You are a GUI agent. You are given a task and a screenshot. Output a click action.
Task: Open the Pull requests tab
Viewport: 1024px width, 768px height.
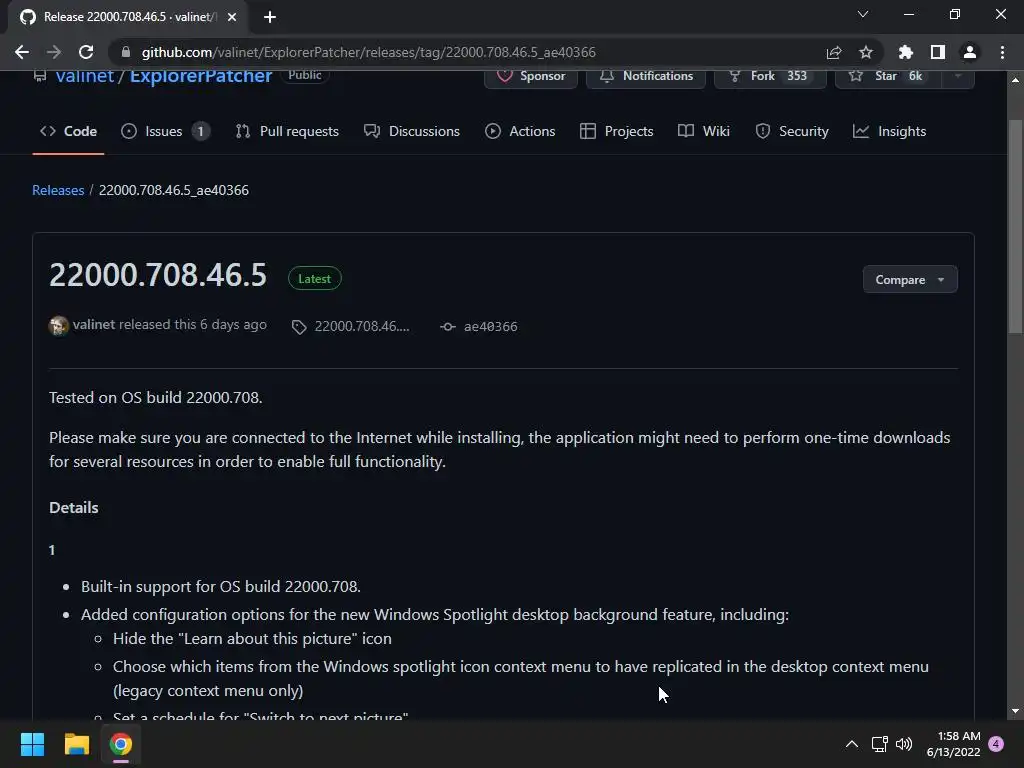pos(287,131)
